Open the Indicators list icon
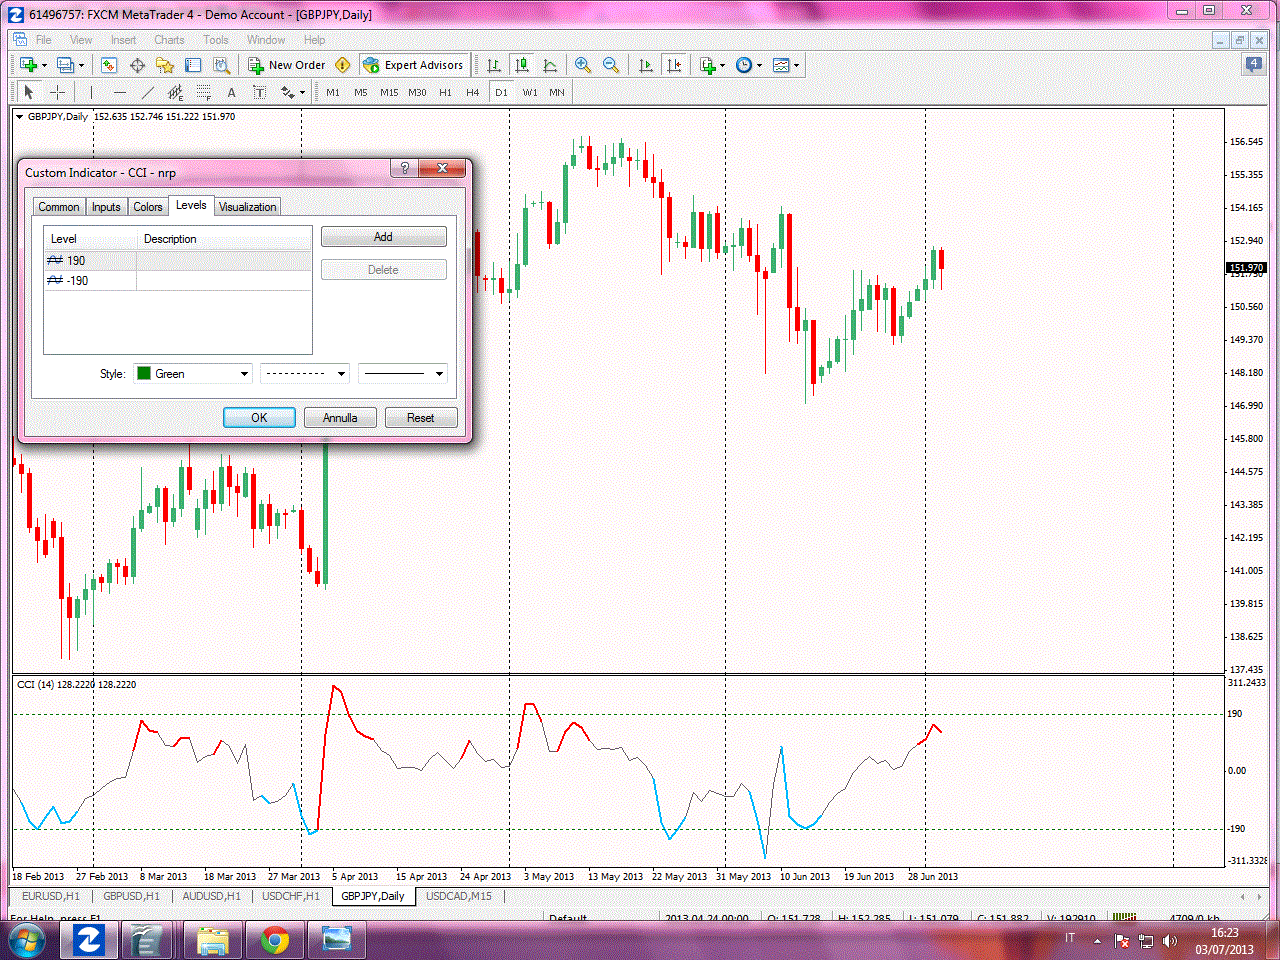 pos(708,65)
